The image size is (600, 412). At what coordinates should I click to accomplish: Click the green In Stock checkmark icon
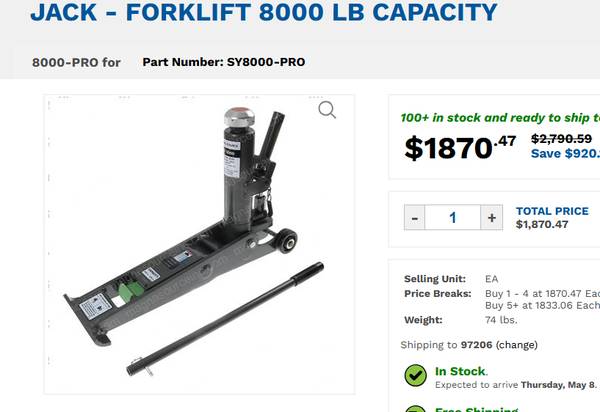(x=416, y=375)
